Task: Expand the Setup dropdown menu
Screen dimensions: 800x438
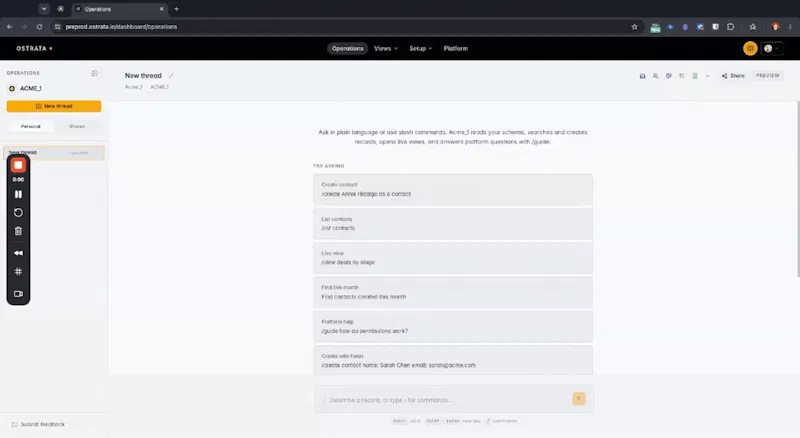Action: pyautogui.click(x=420, y=48)
